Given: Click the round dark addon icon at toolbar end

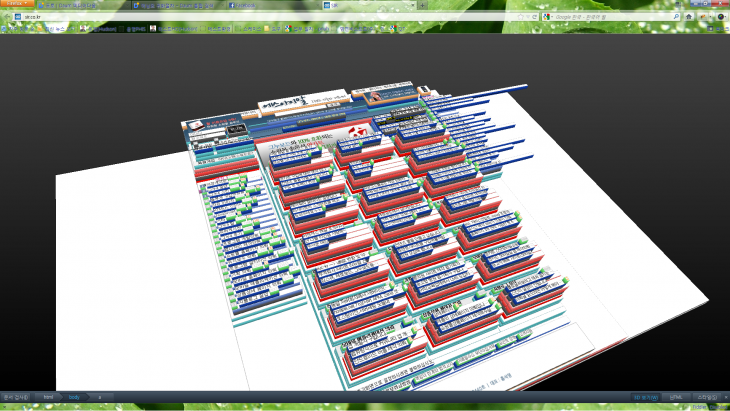Looking at the screenshot, I should 721,17.
